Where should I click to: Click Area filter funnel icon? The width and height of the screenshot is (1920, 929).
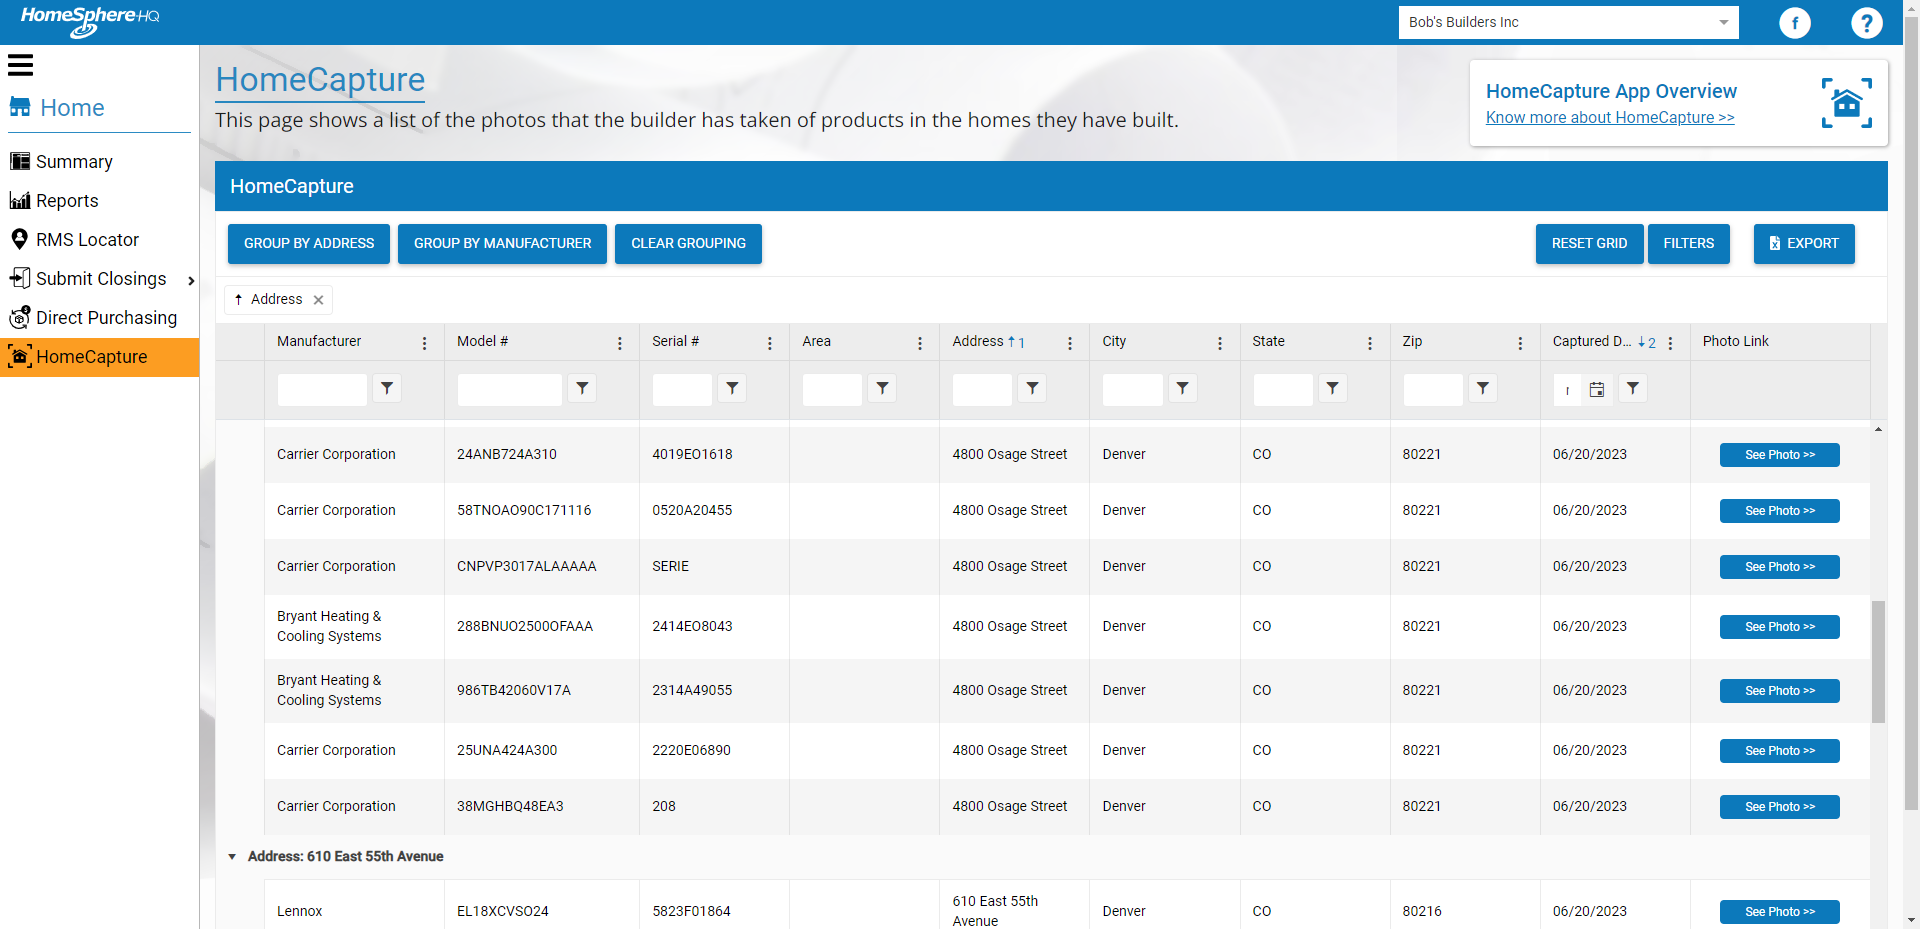[x=882, y=388]
